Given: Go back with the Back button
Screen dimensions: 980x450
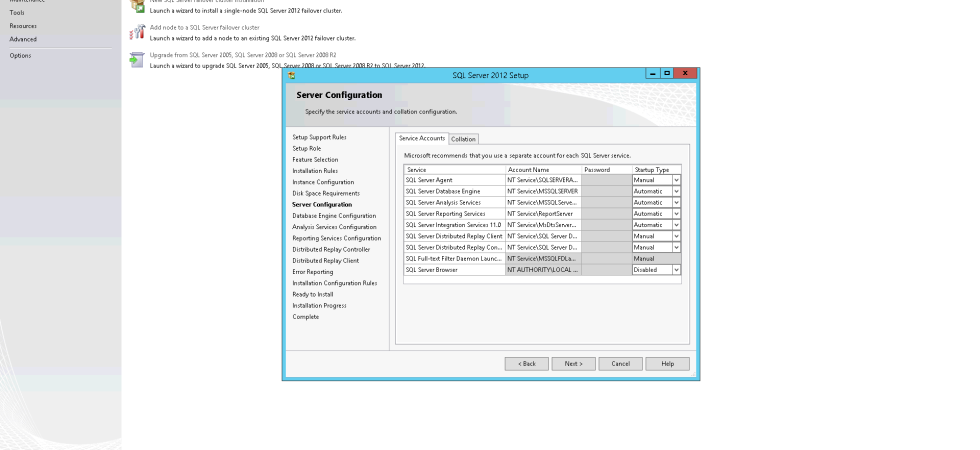Looking at the screenshot, I should [x=526, y=364].
